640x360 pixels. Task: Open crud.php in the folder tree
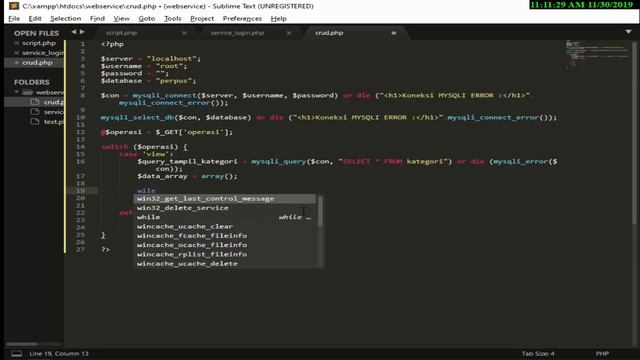53,102
